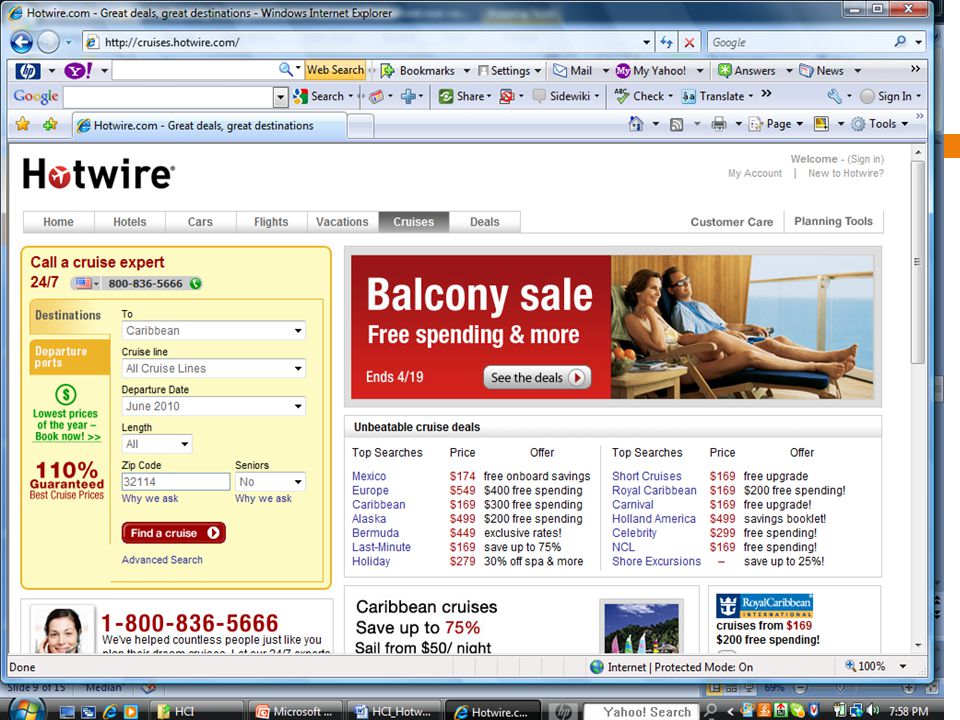This screenshot has width=960, height=720.
Task: Click the Advanced Search link
Action: (162, 560)
